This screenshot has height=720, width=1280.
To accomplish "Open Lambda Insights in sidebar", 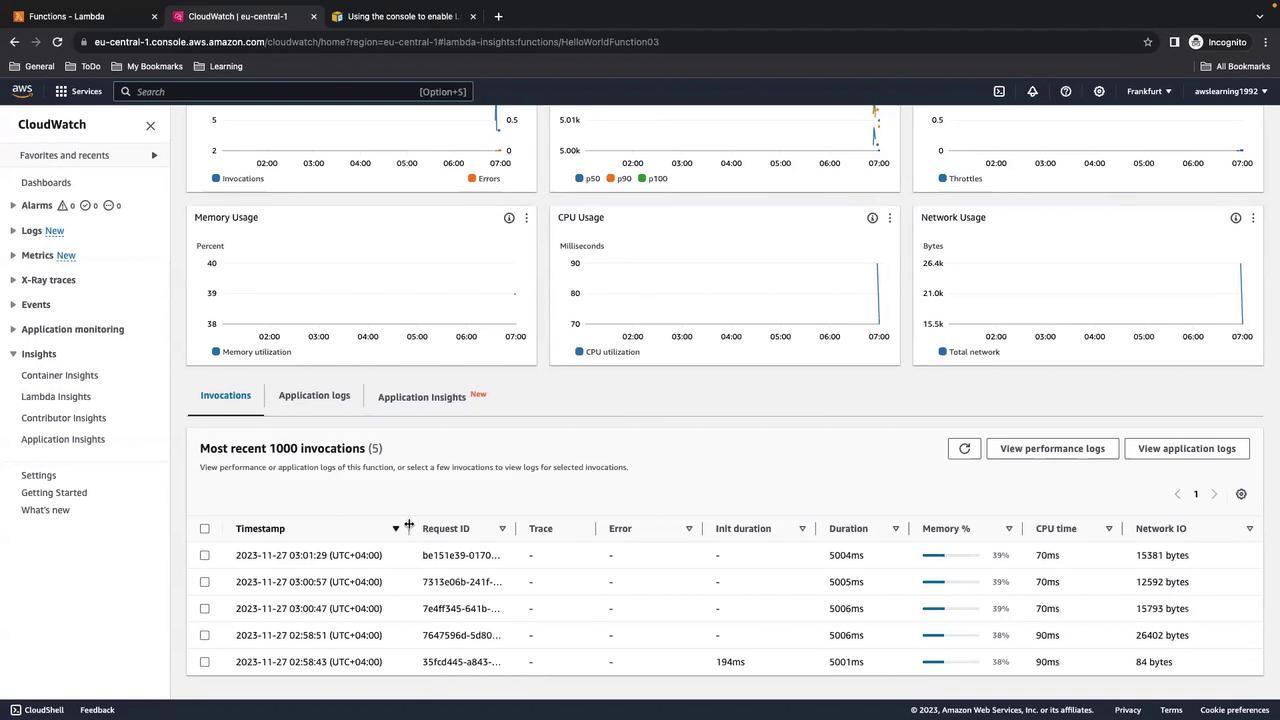I will (x=56, y=397).
